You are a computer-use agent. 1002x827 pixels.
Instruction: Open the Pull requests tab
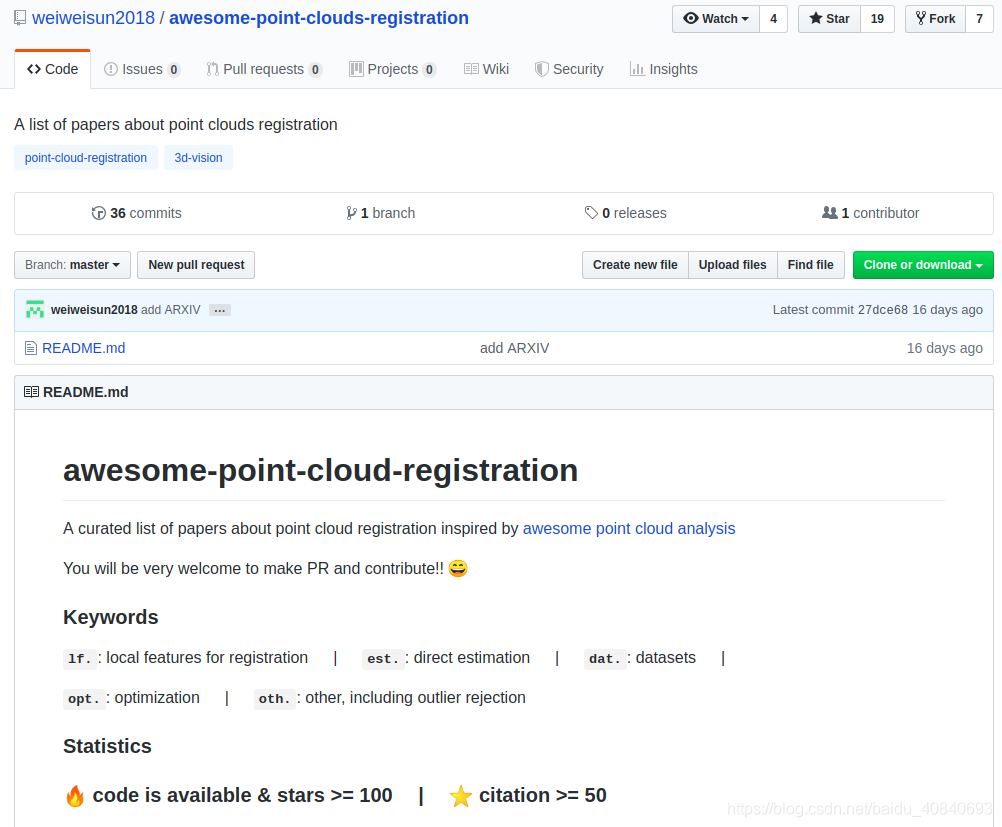(263, 69)
